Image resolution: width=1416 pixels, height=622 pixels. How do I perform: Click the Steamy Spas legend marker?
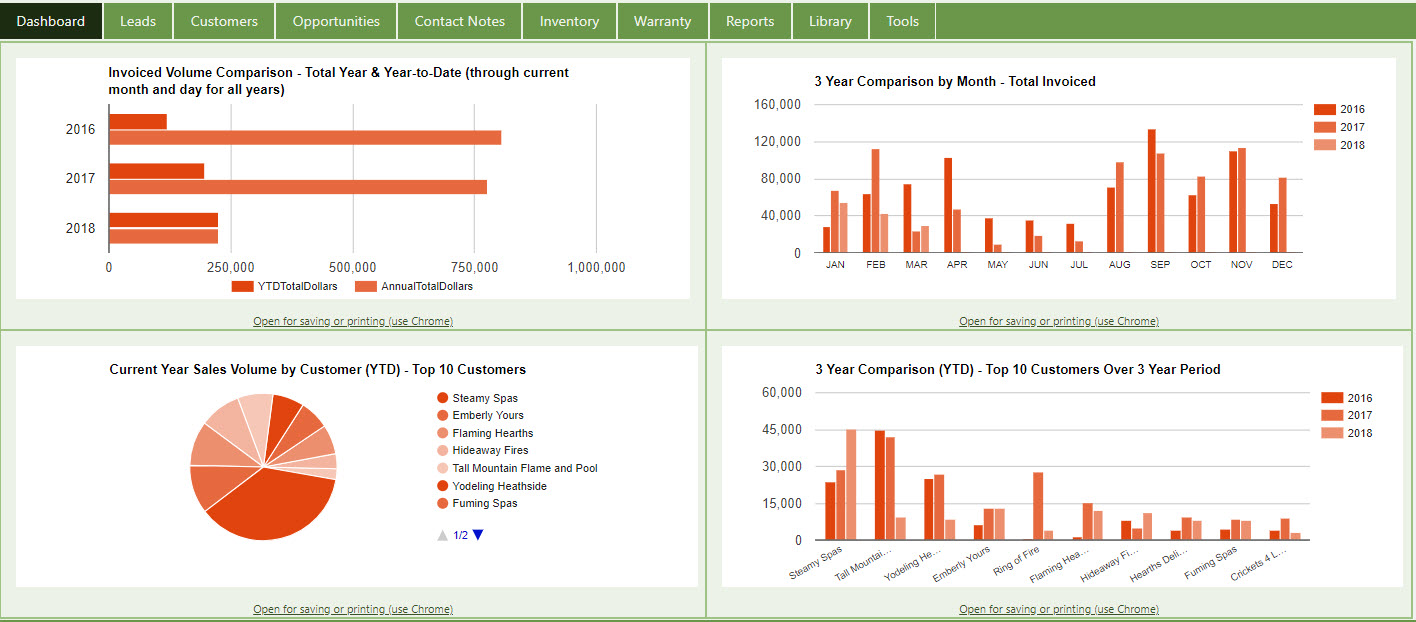[x=442, y=398]
